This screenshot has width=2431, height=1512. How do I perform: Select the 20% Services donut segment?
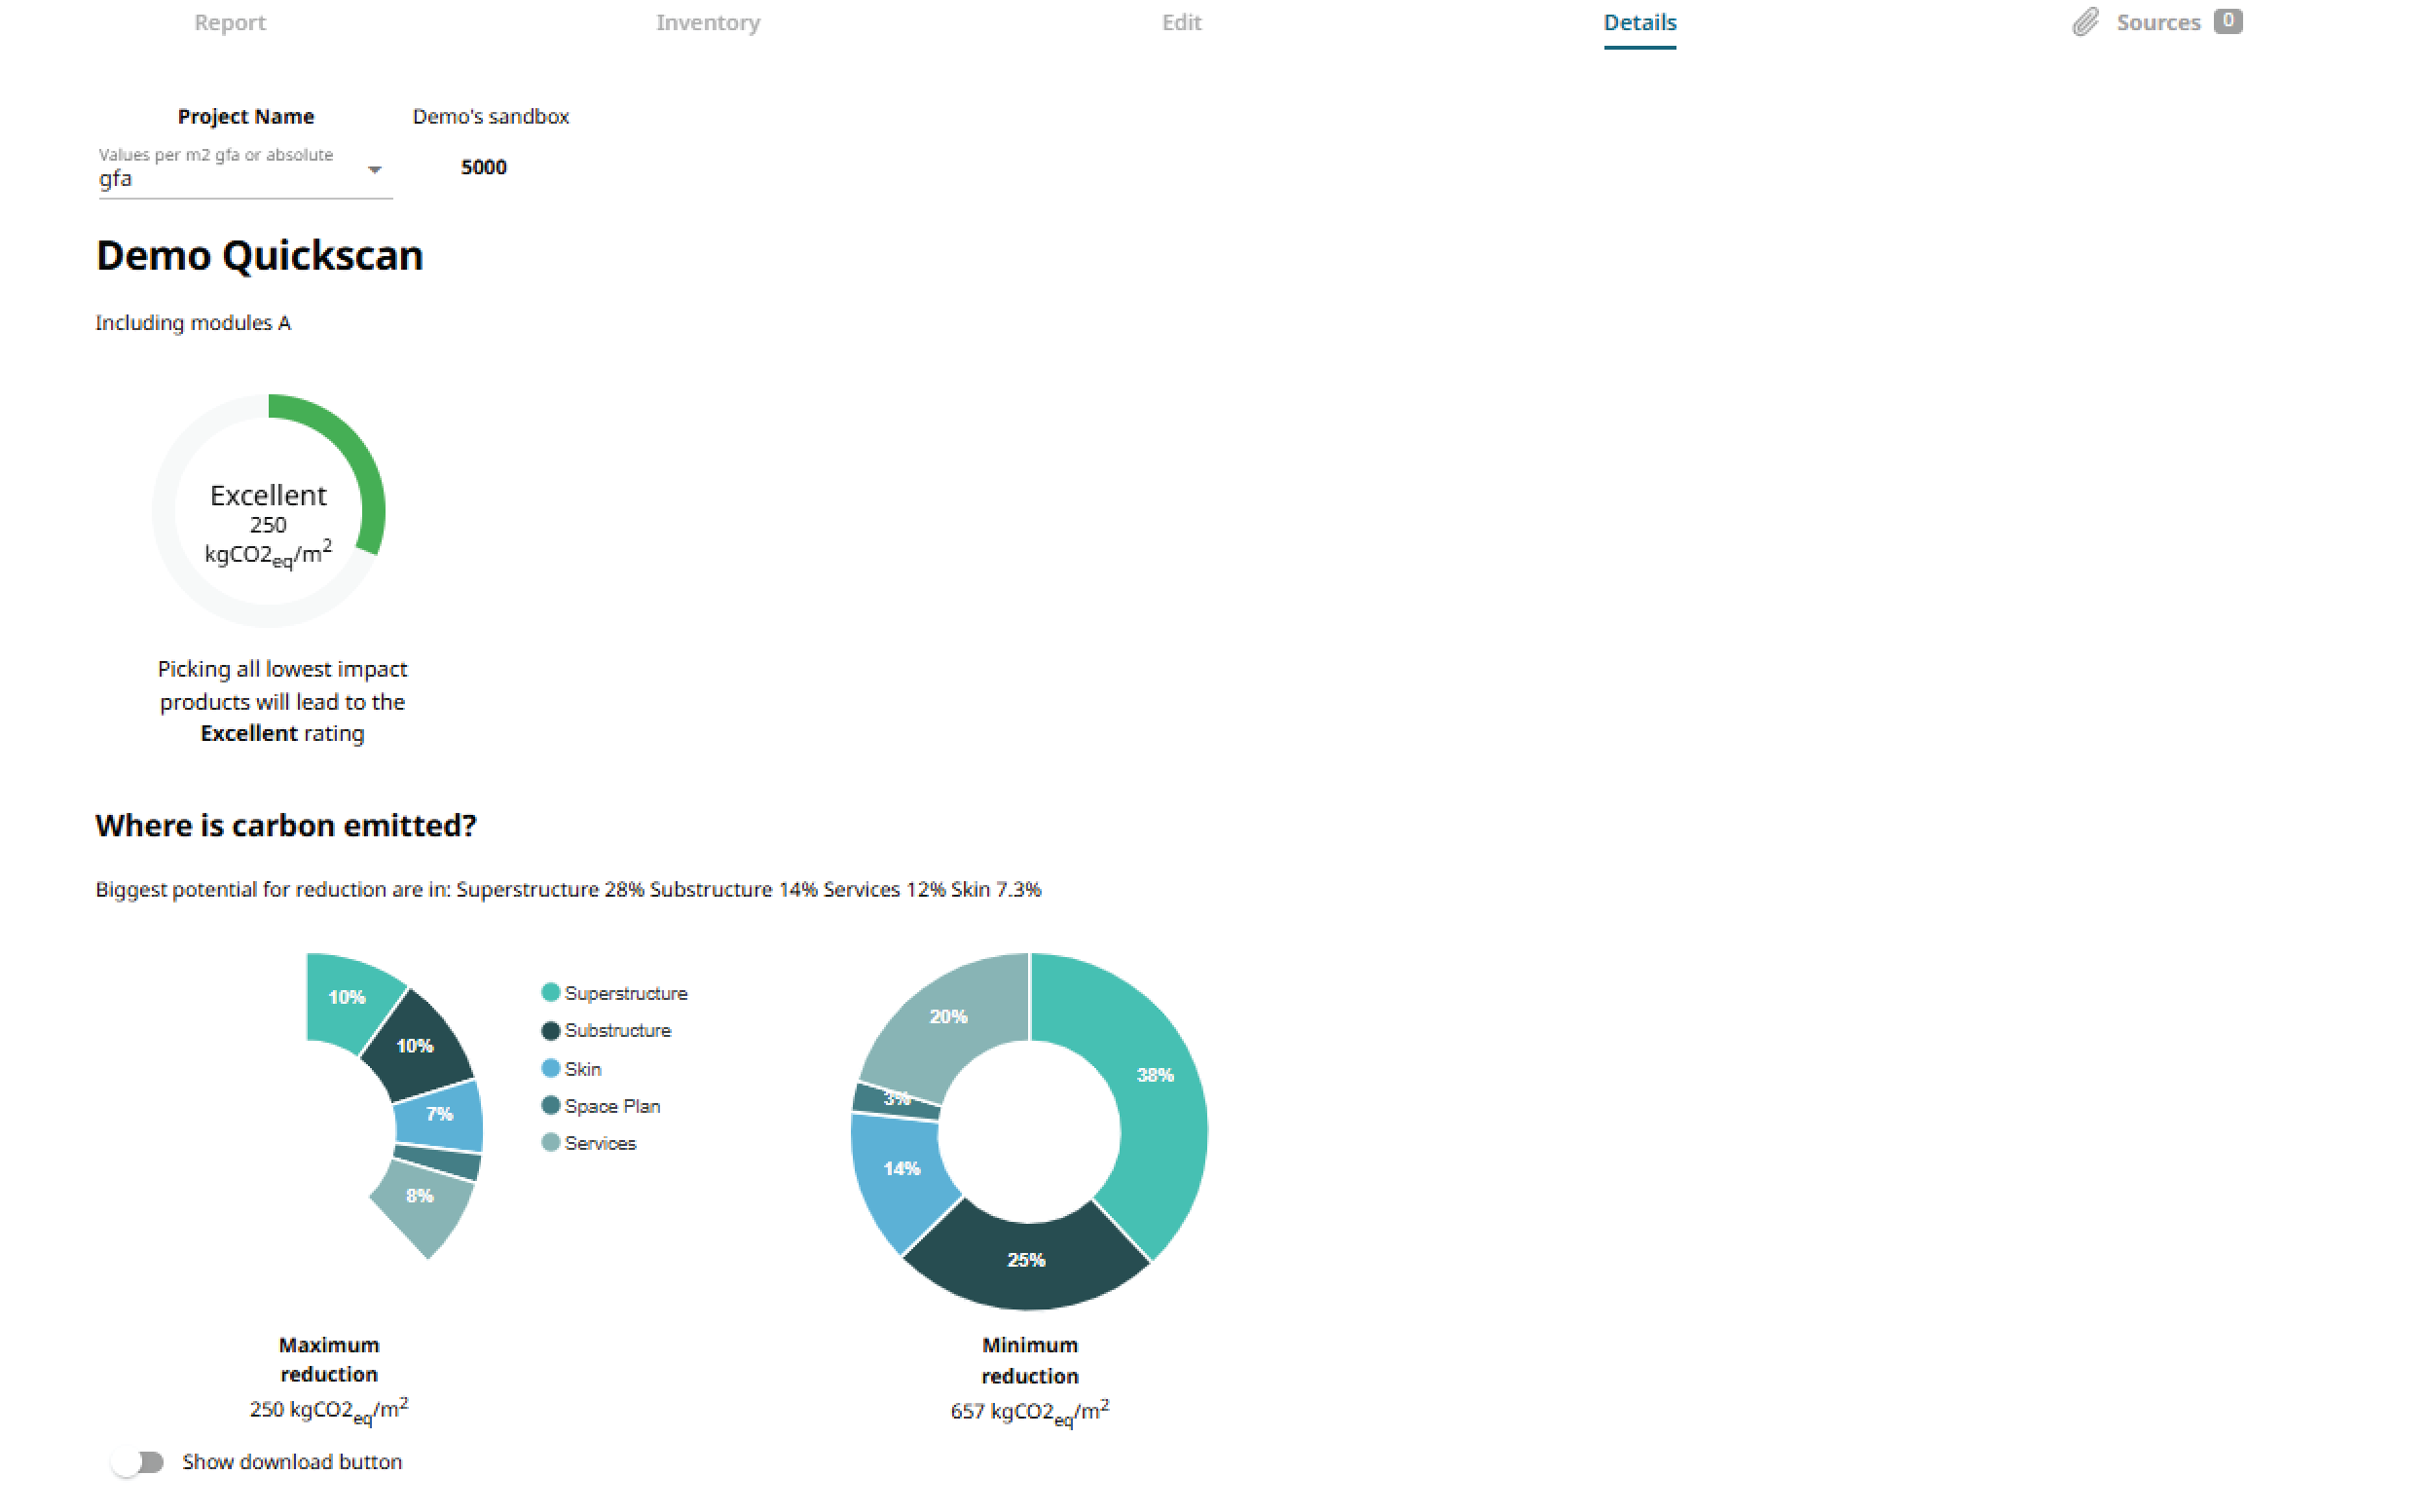pyautogui.click(x=948, y=1017)
